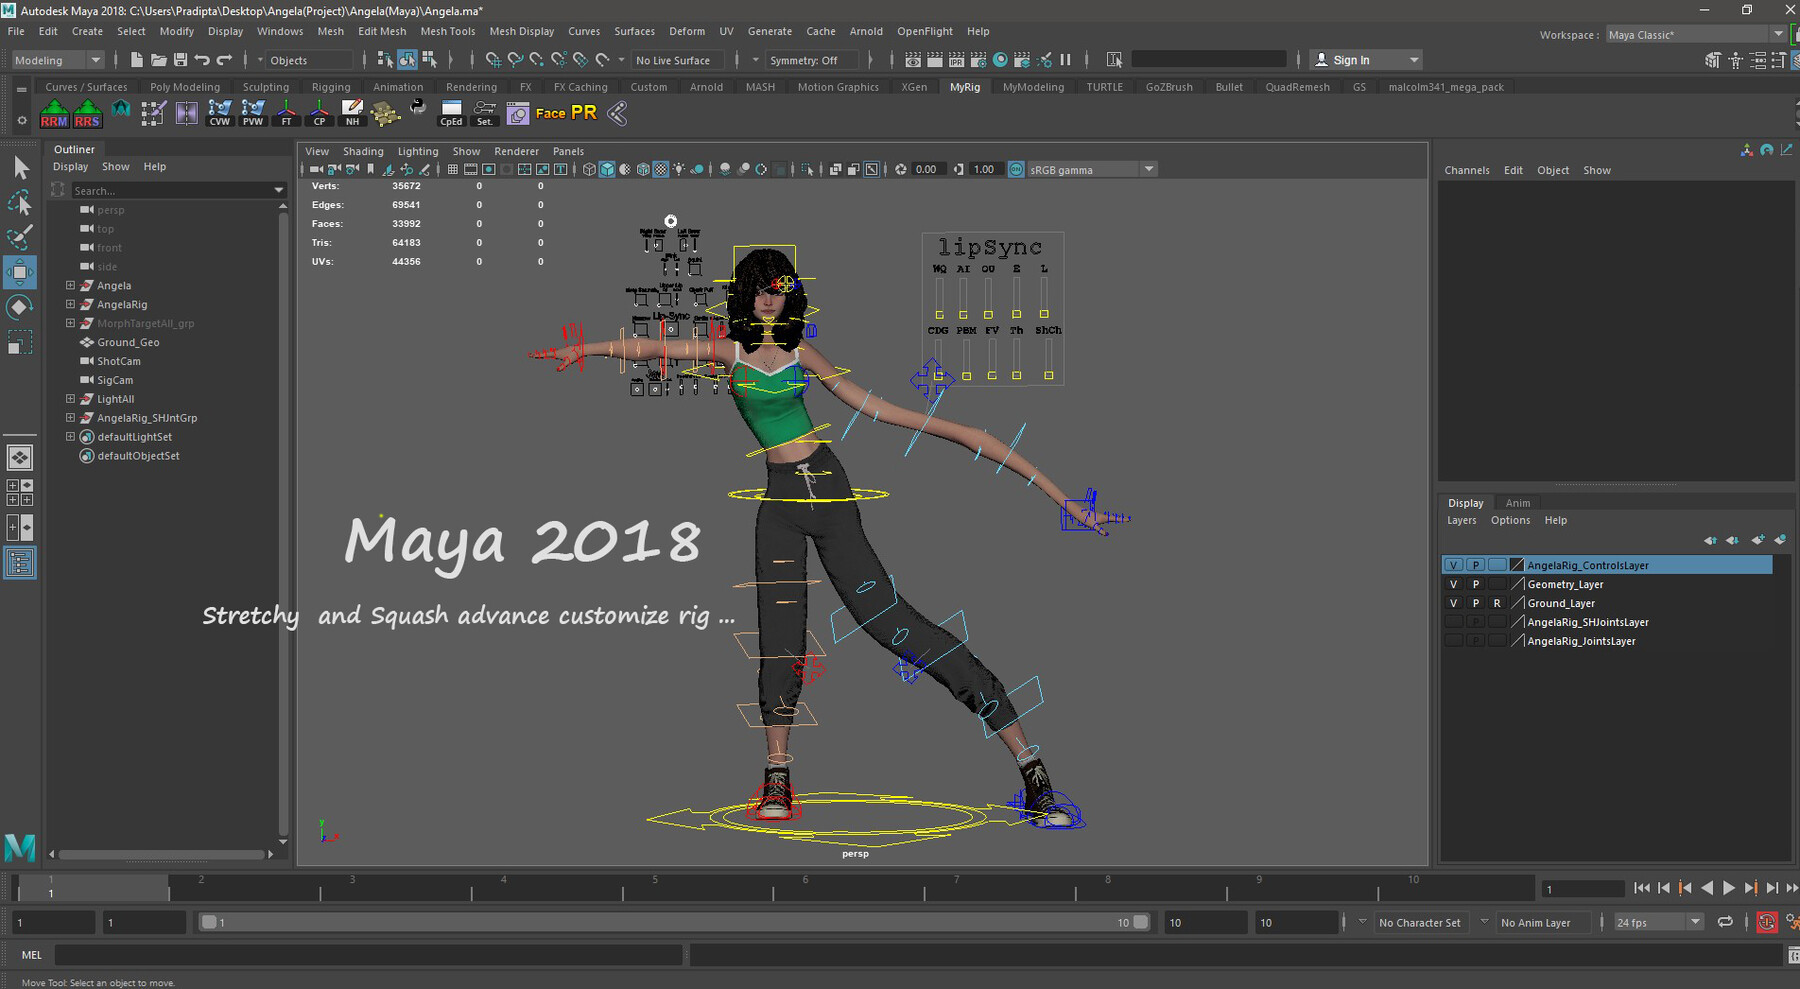Select the Move tool in the toolbox
Viewport: 1800px width, 989px height.
[20, 272]
